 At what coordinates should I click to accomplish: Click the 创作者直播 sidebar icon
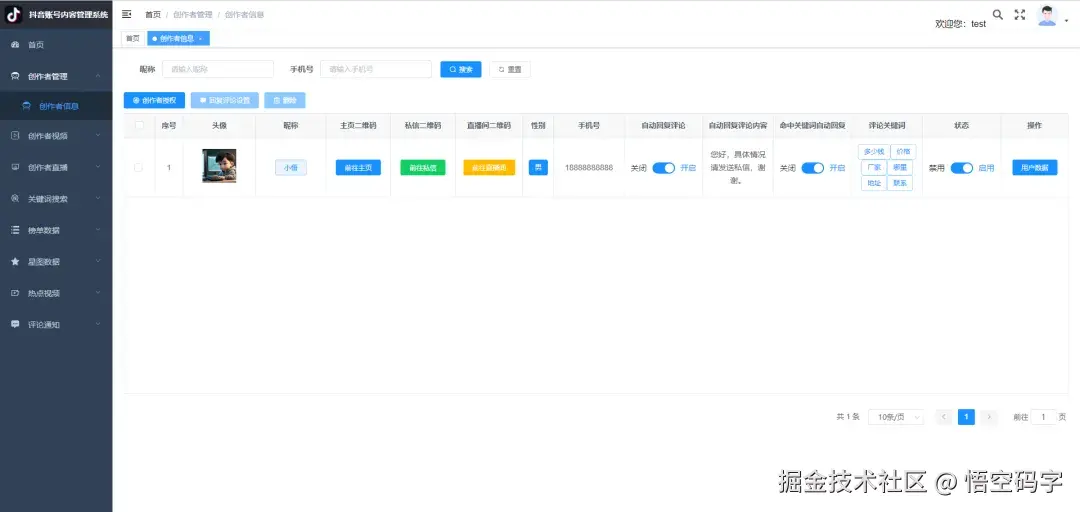point(15,167)
